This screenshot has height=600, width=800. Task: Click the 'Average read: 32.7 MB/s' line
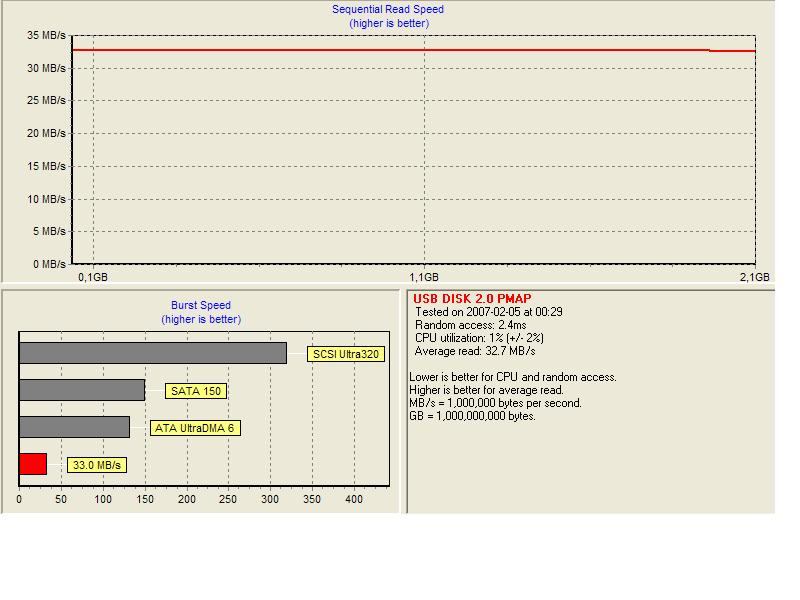pos(475,351)
